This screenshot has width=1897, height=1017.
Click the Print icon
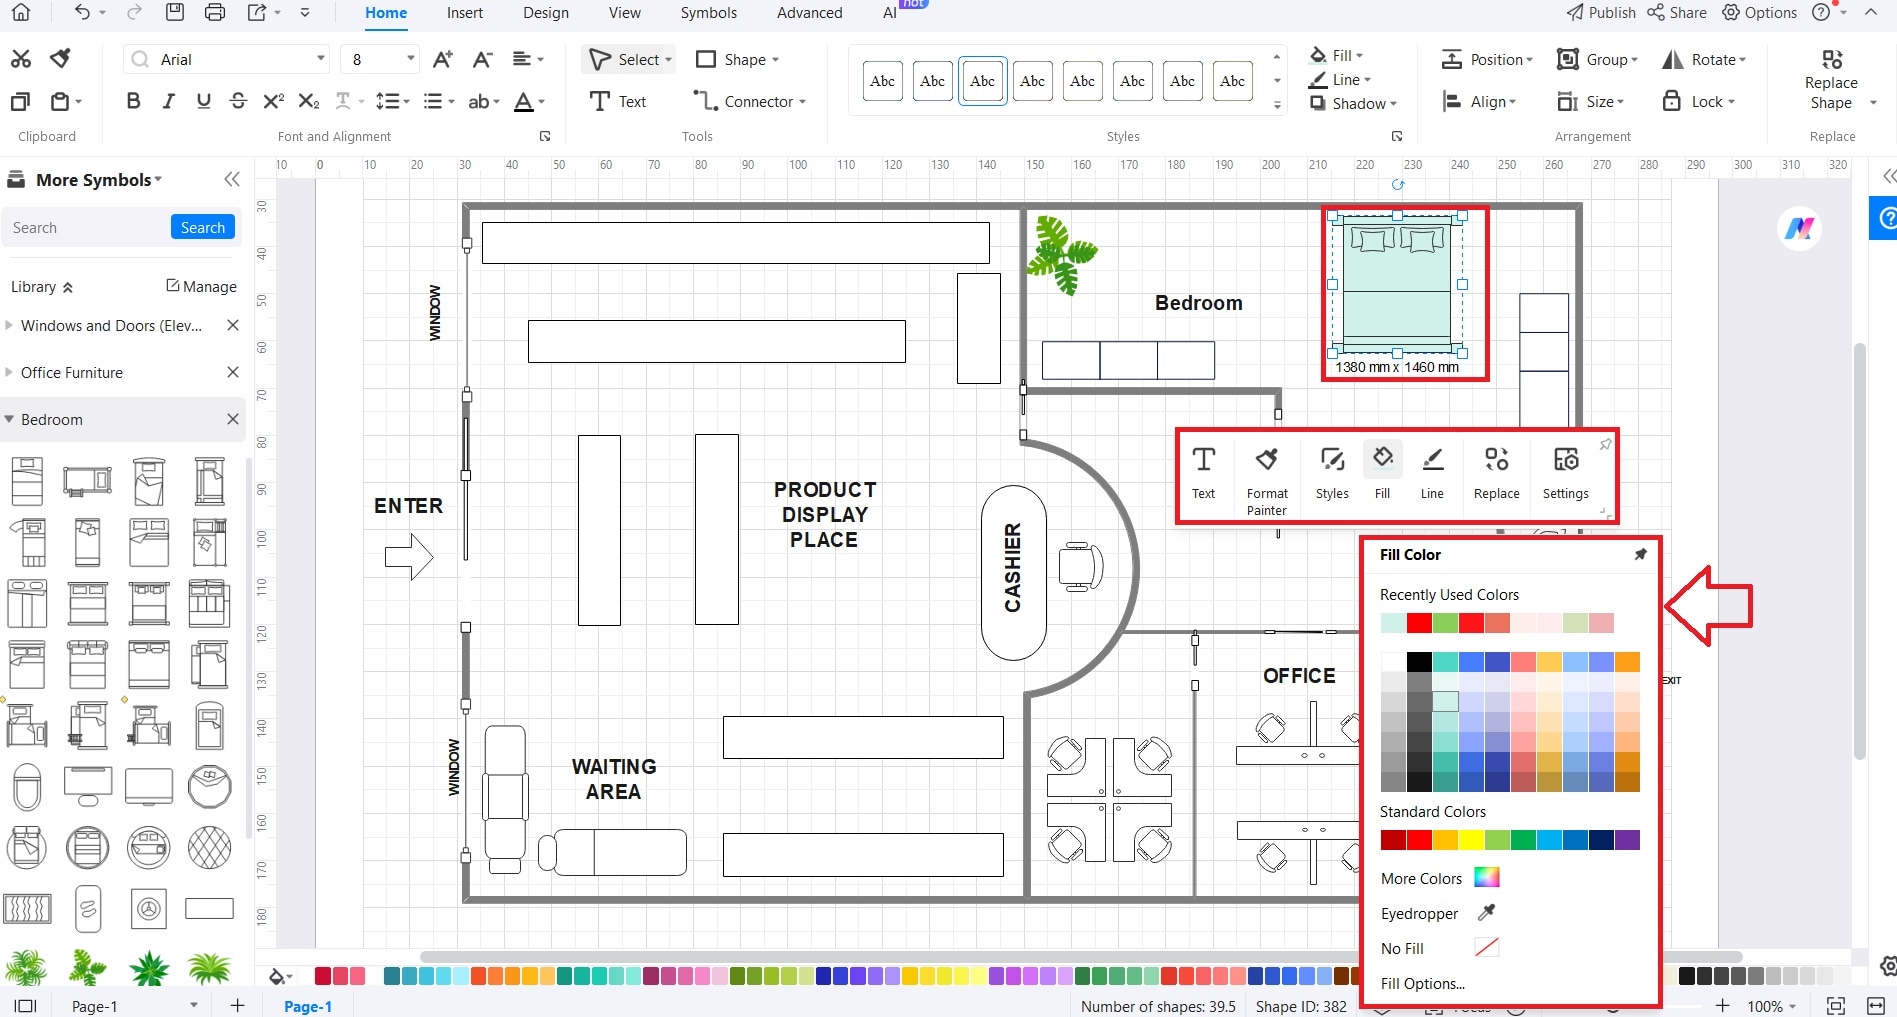[x=214, y=13]
